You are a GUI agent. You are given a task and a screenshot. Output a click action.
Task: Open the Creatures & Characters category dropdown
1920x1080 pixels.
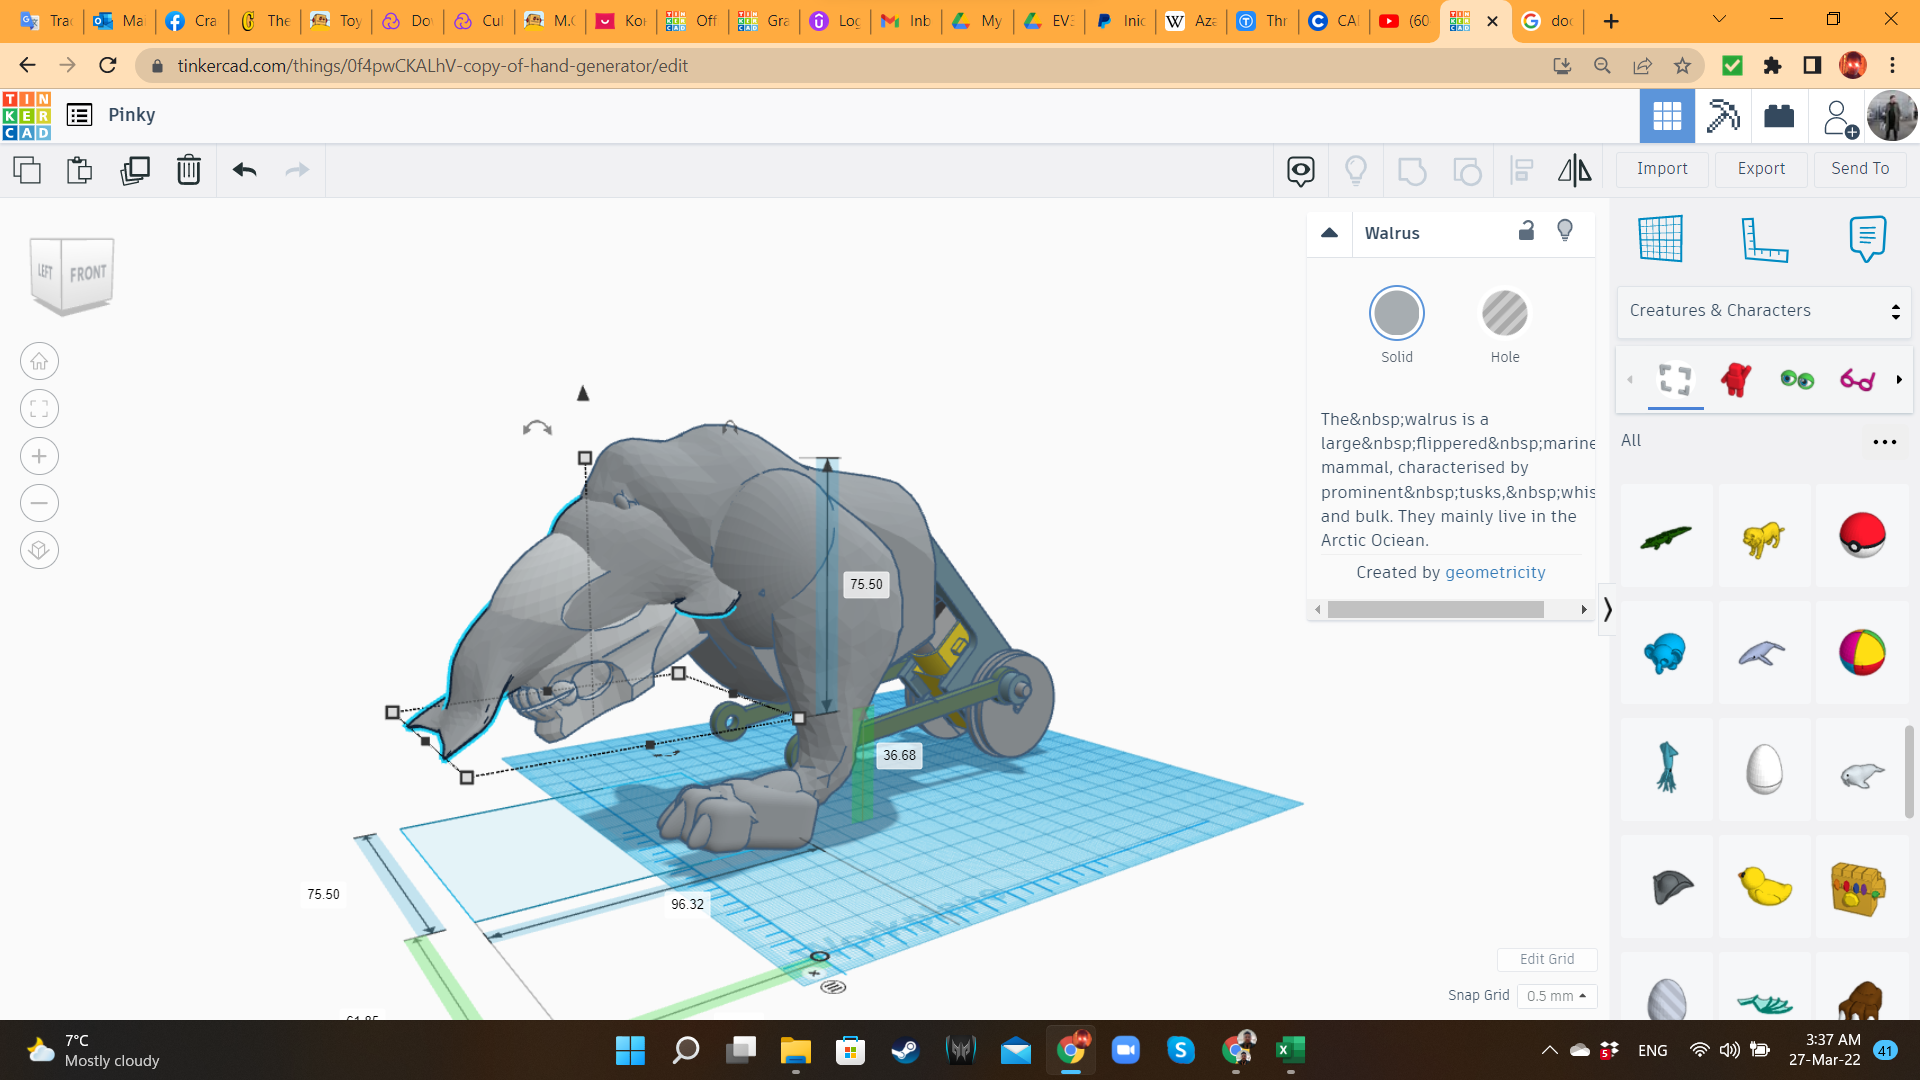coord(1764,311)
